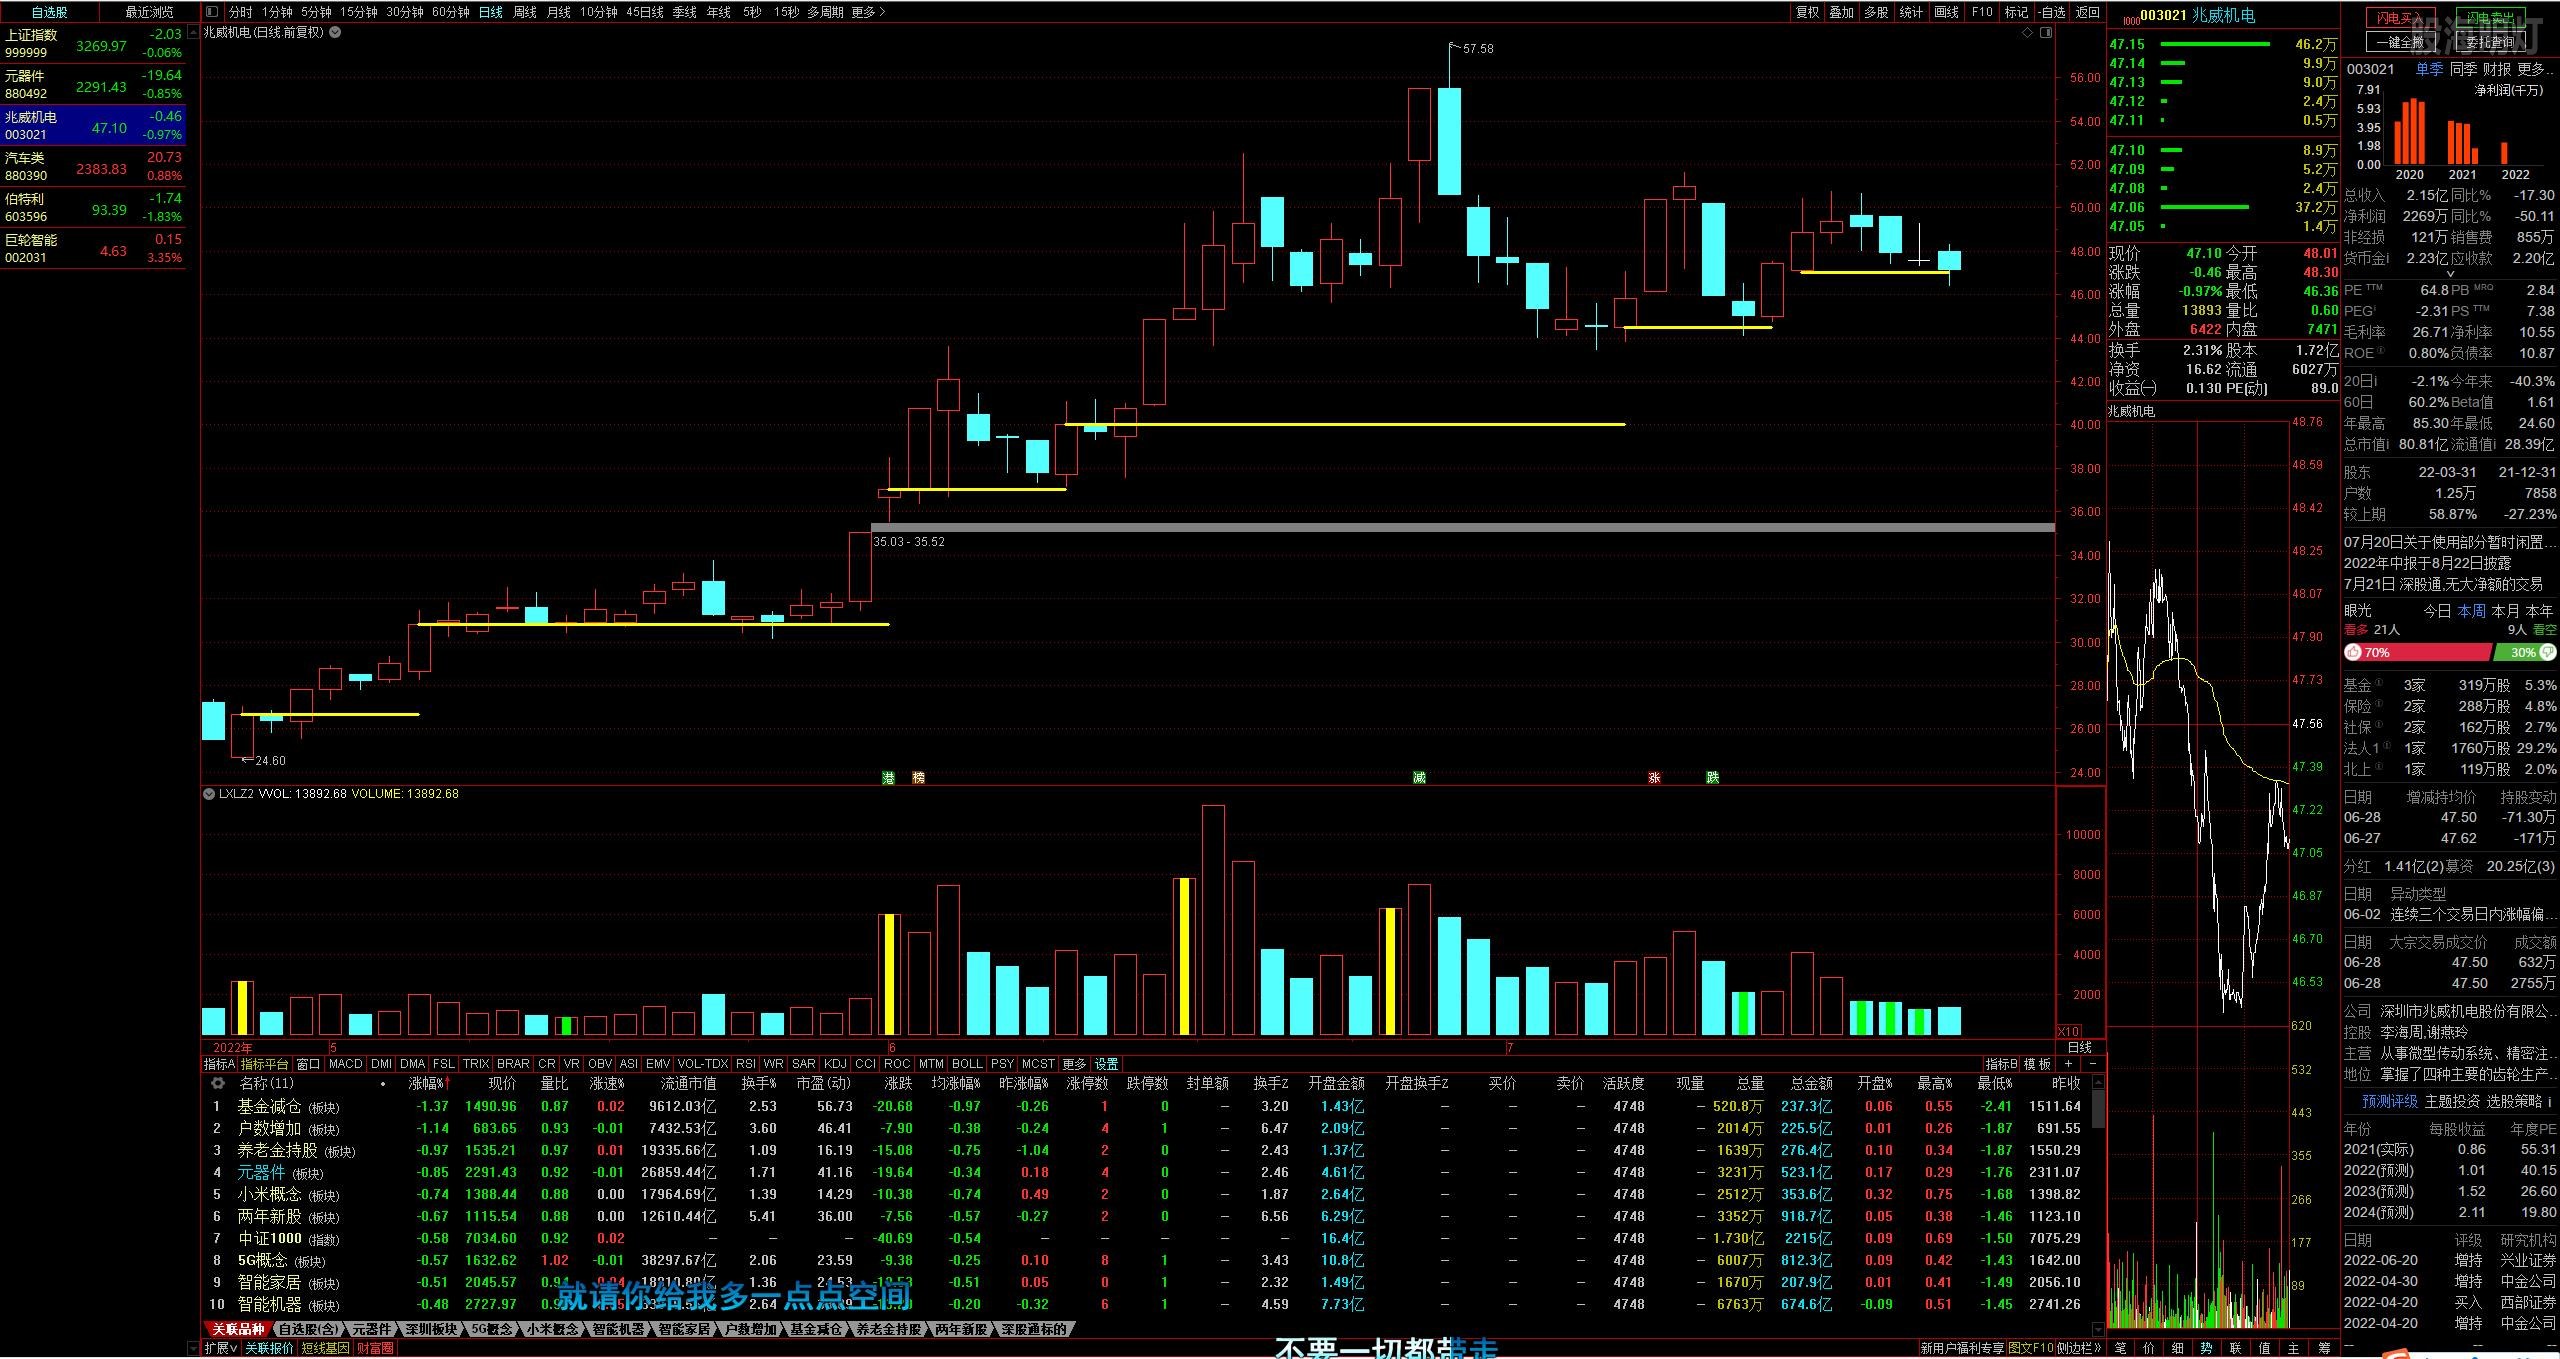Select the 笔 tab below the intraday panel
Image resolution: width=2560 pixels, height=1359 pixels.
[2120, 1348]
